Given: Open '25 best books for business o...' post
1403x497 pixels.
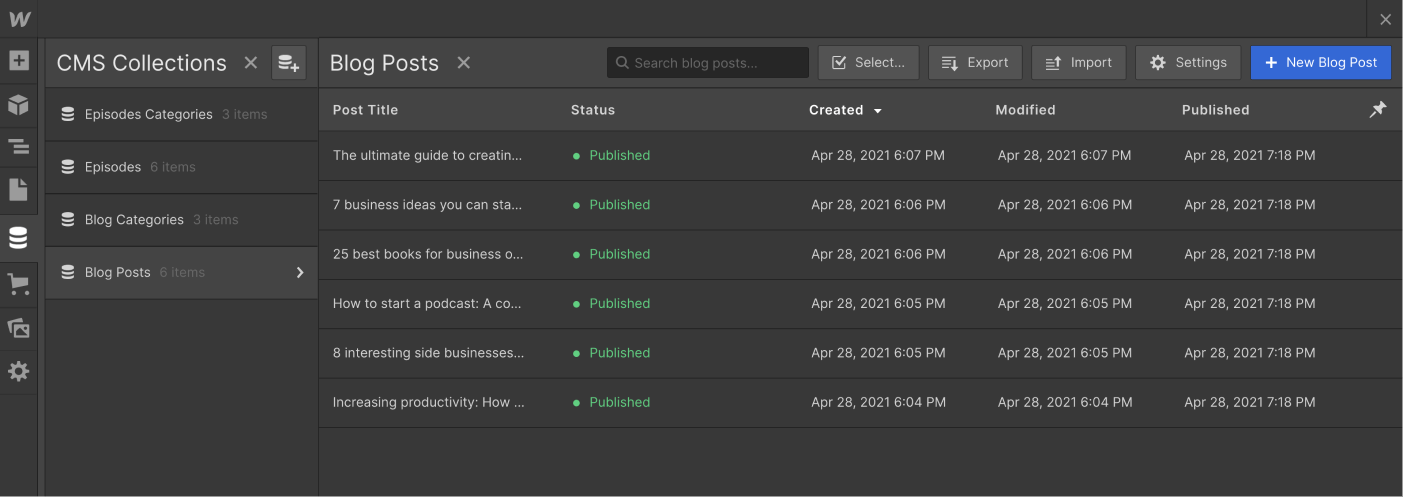Looking at the screenshot, I should pyautogui.click(x=428, y=254).
